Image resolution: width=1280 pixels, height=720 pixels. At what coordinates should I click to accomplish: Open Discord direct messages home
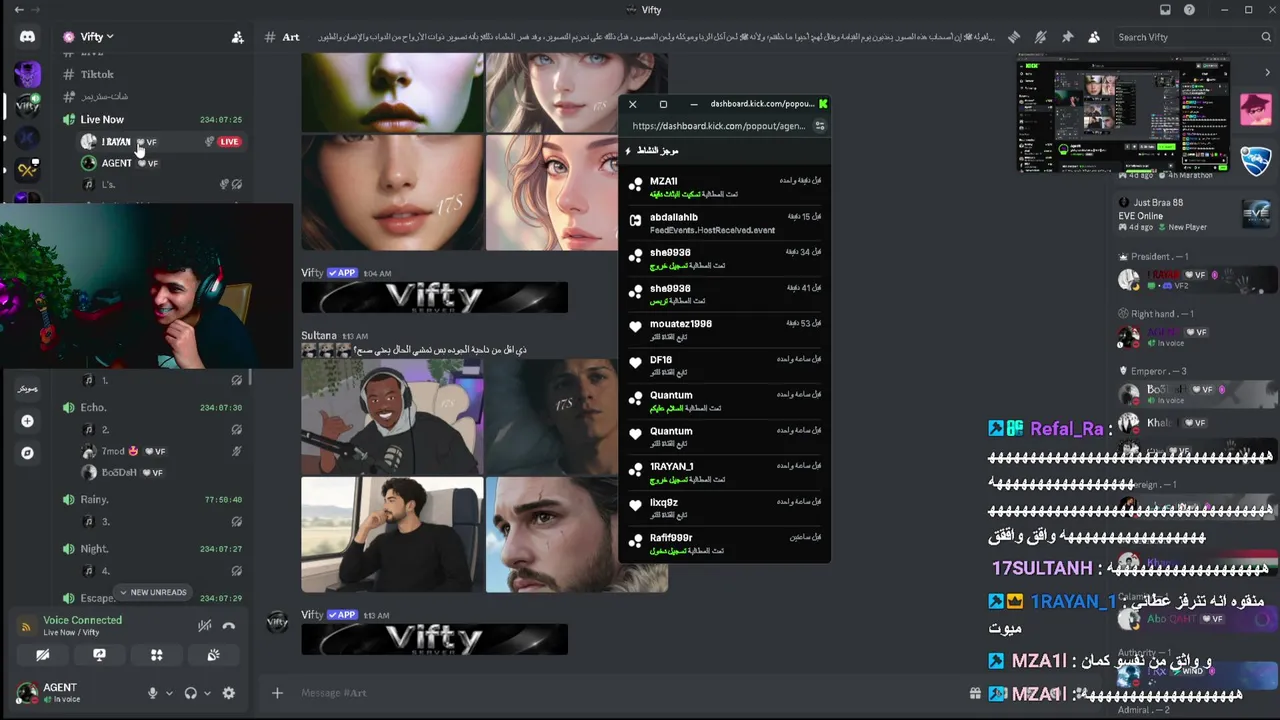point(27,37)
